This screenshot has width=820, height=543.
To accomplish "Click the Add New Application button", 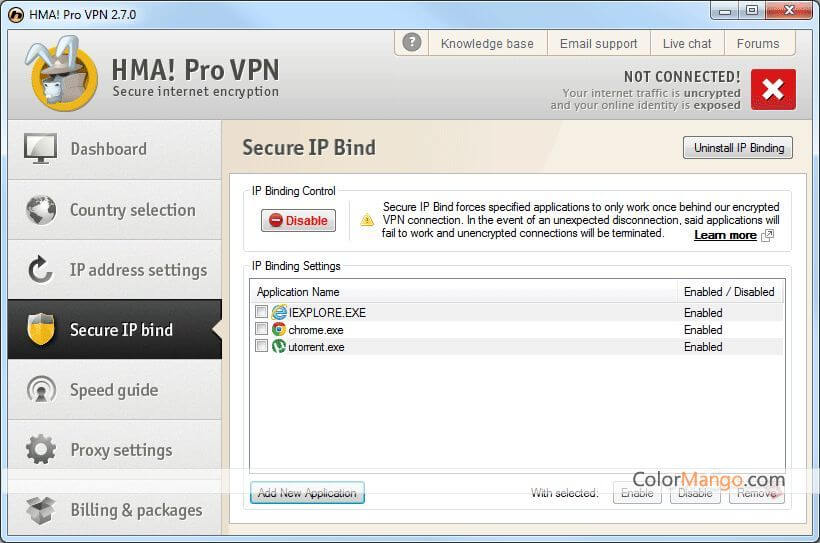I will click(x=307, y=493).
